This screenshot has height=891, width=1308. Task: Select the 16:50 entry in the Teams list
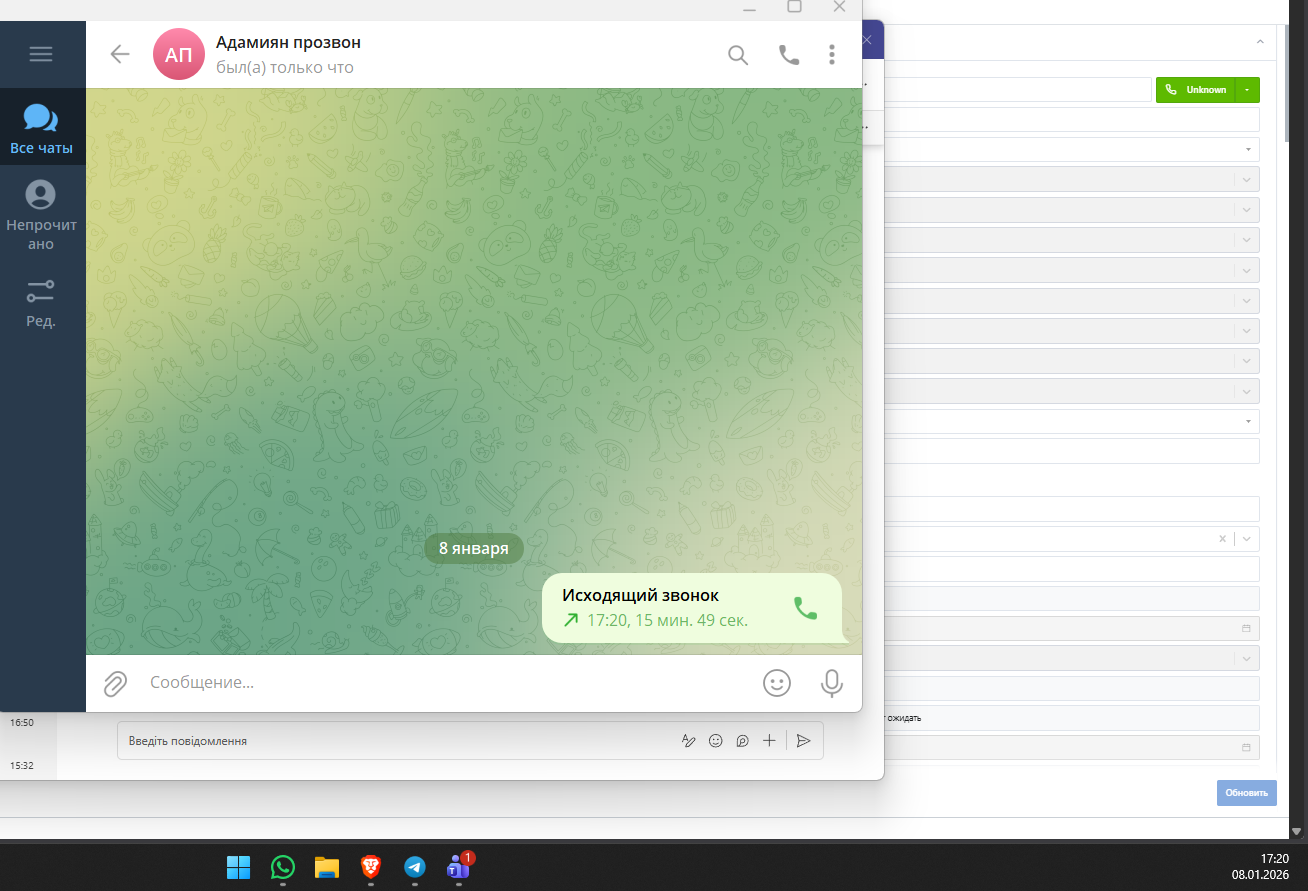point(22,722)
